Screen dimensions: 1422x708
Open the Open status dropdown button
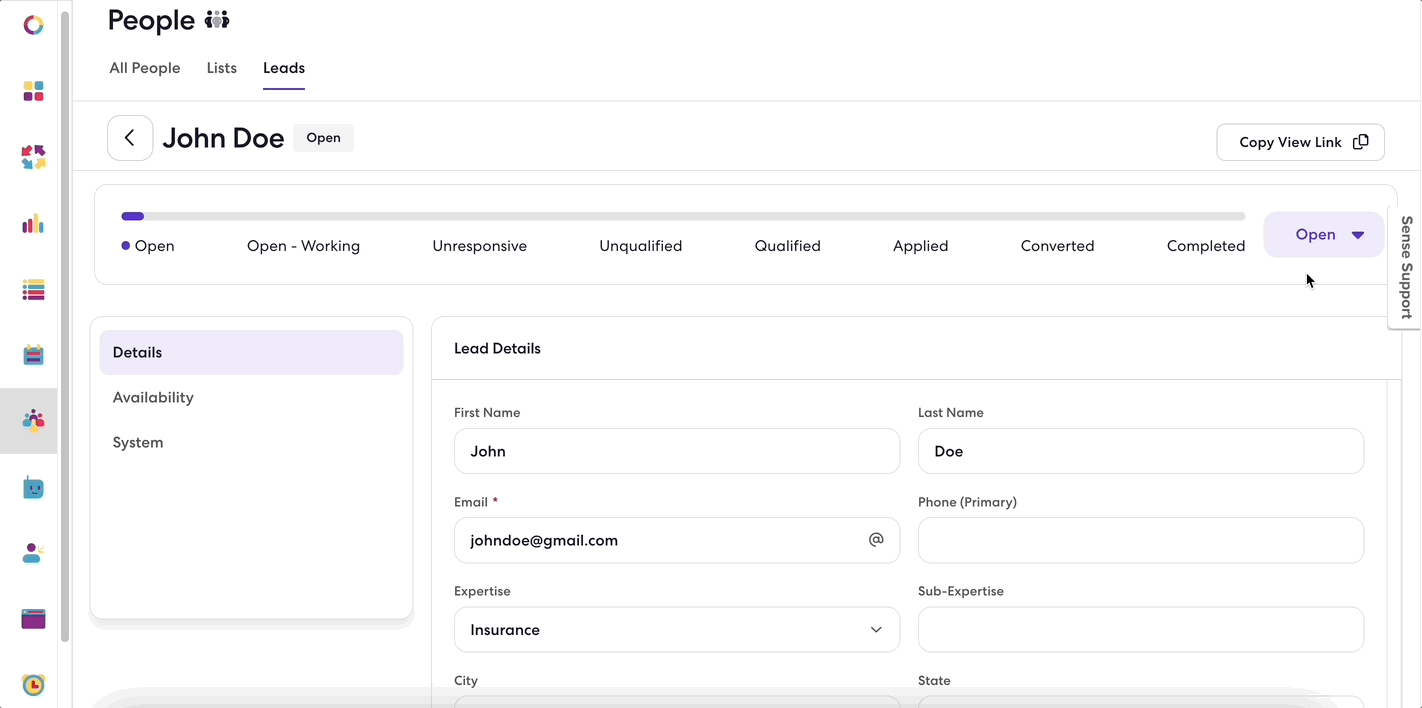pyautogui.click(x=1324, y=235)
